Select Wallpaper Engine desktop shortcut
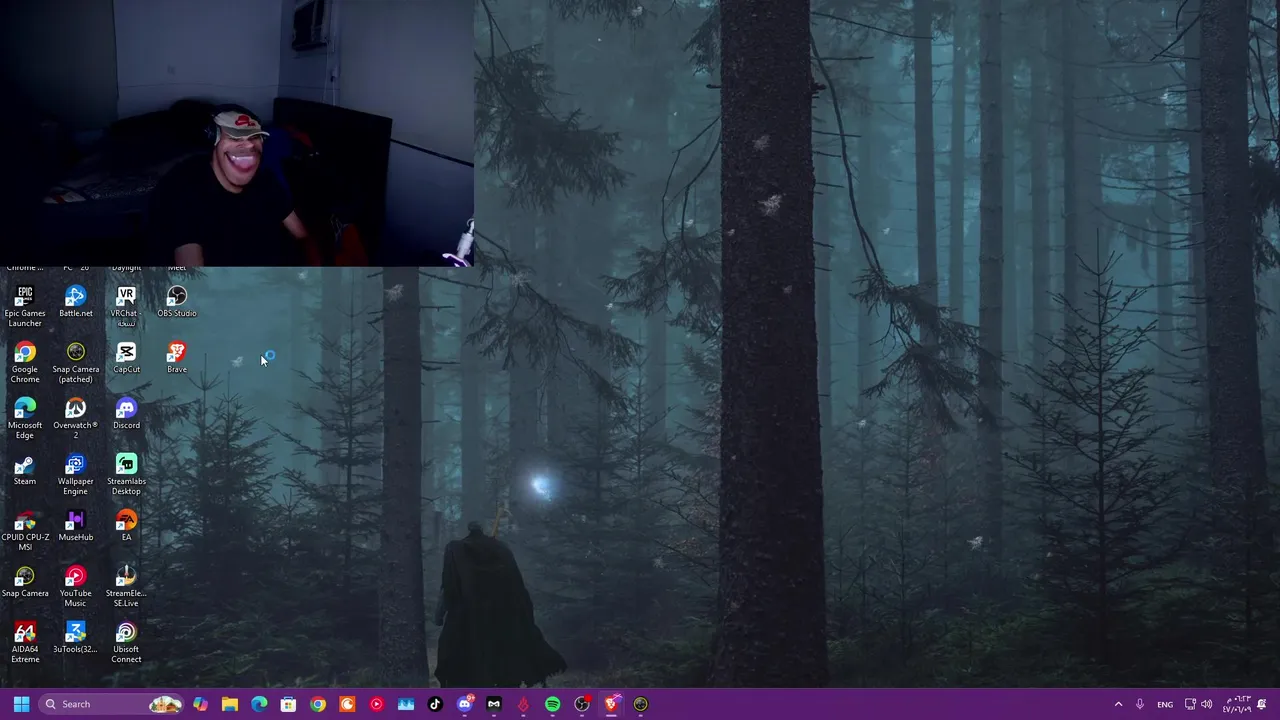 click(75, 474)
